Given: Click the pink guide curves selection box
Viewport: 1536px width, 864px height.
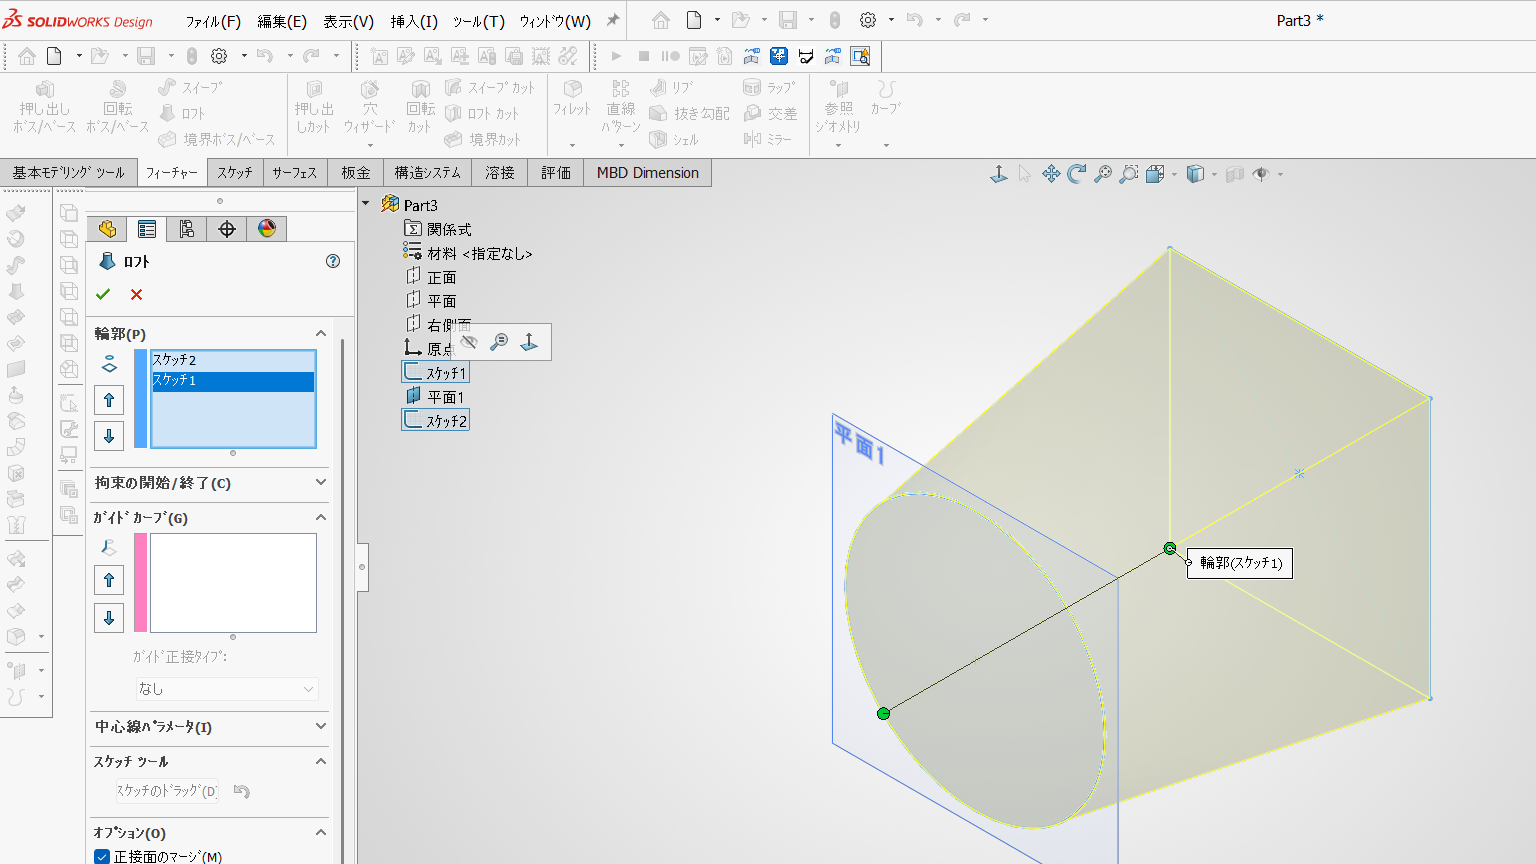Looking at the screenshot, I should click(x=233, y=583).
